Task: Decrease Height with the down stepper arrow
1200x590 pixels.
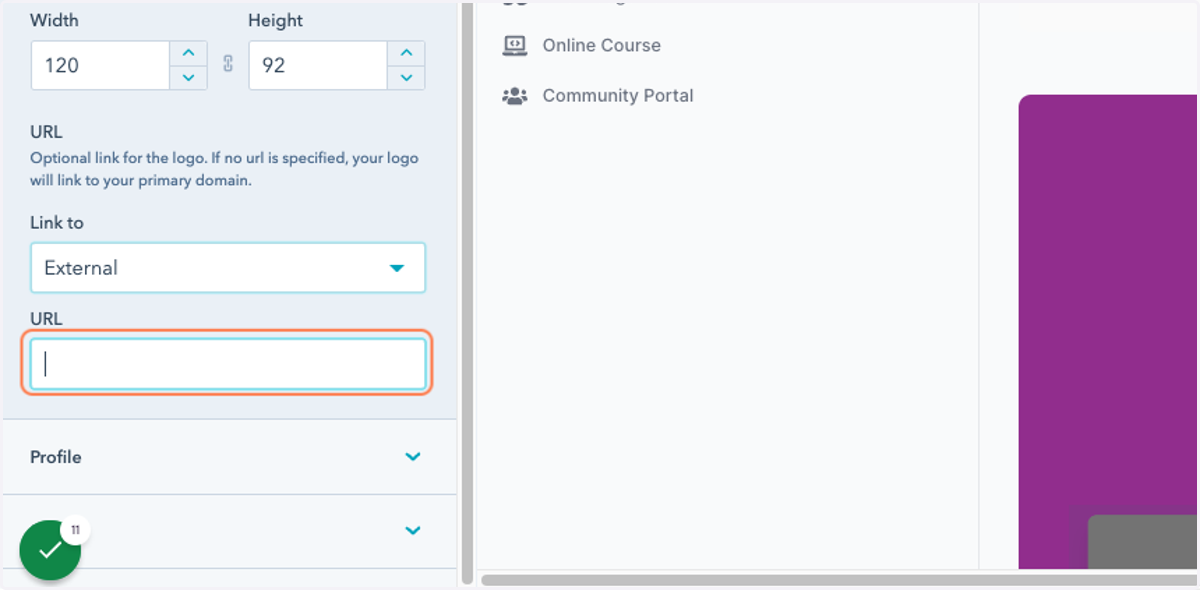Action: point(406,77)
